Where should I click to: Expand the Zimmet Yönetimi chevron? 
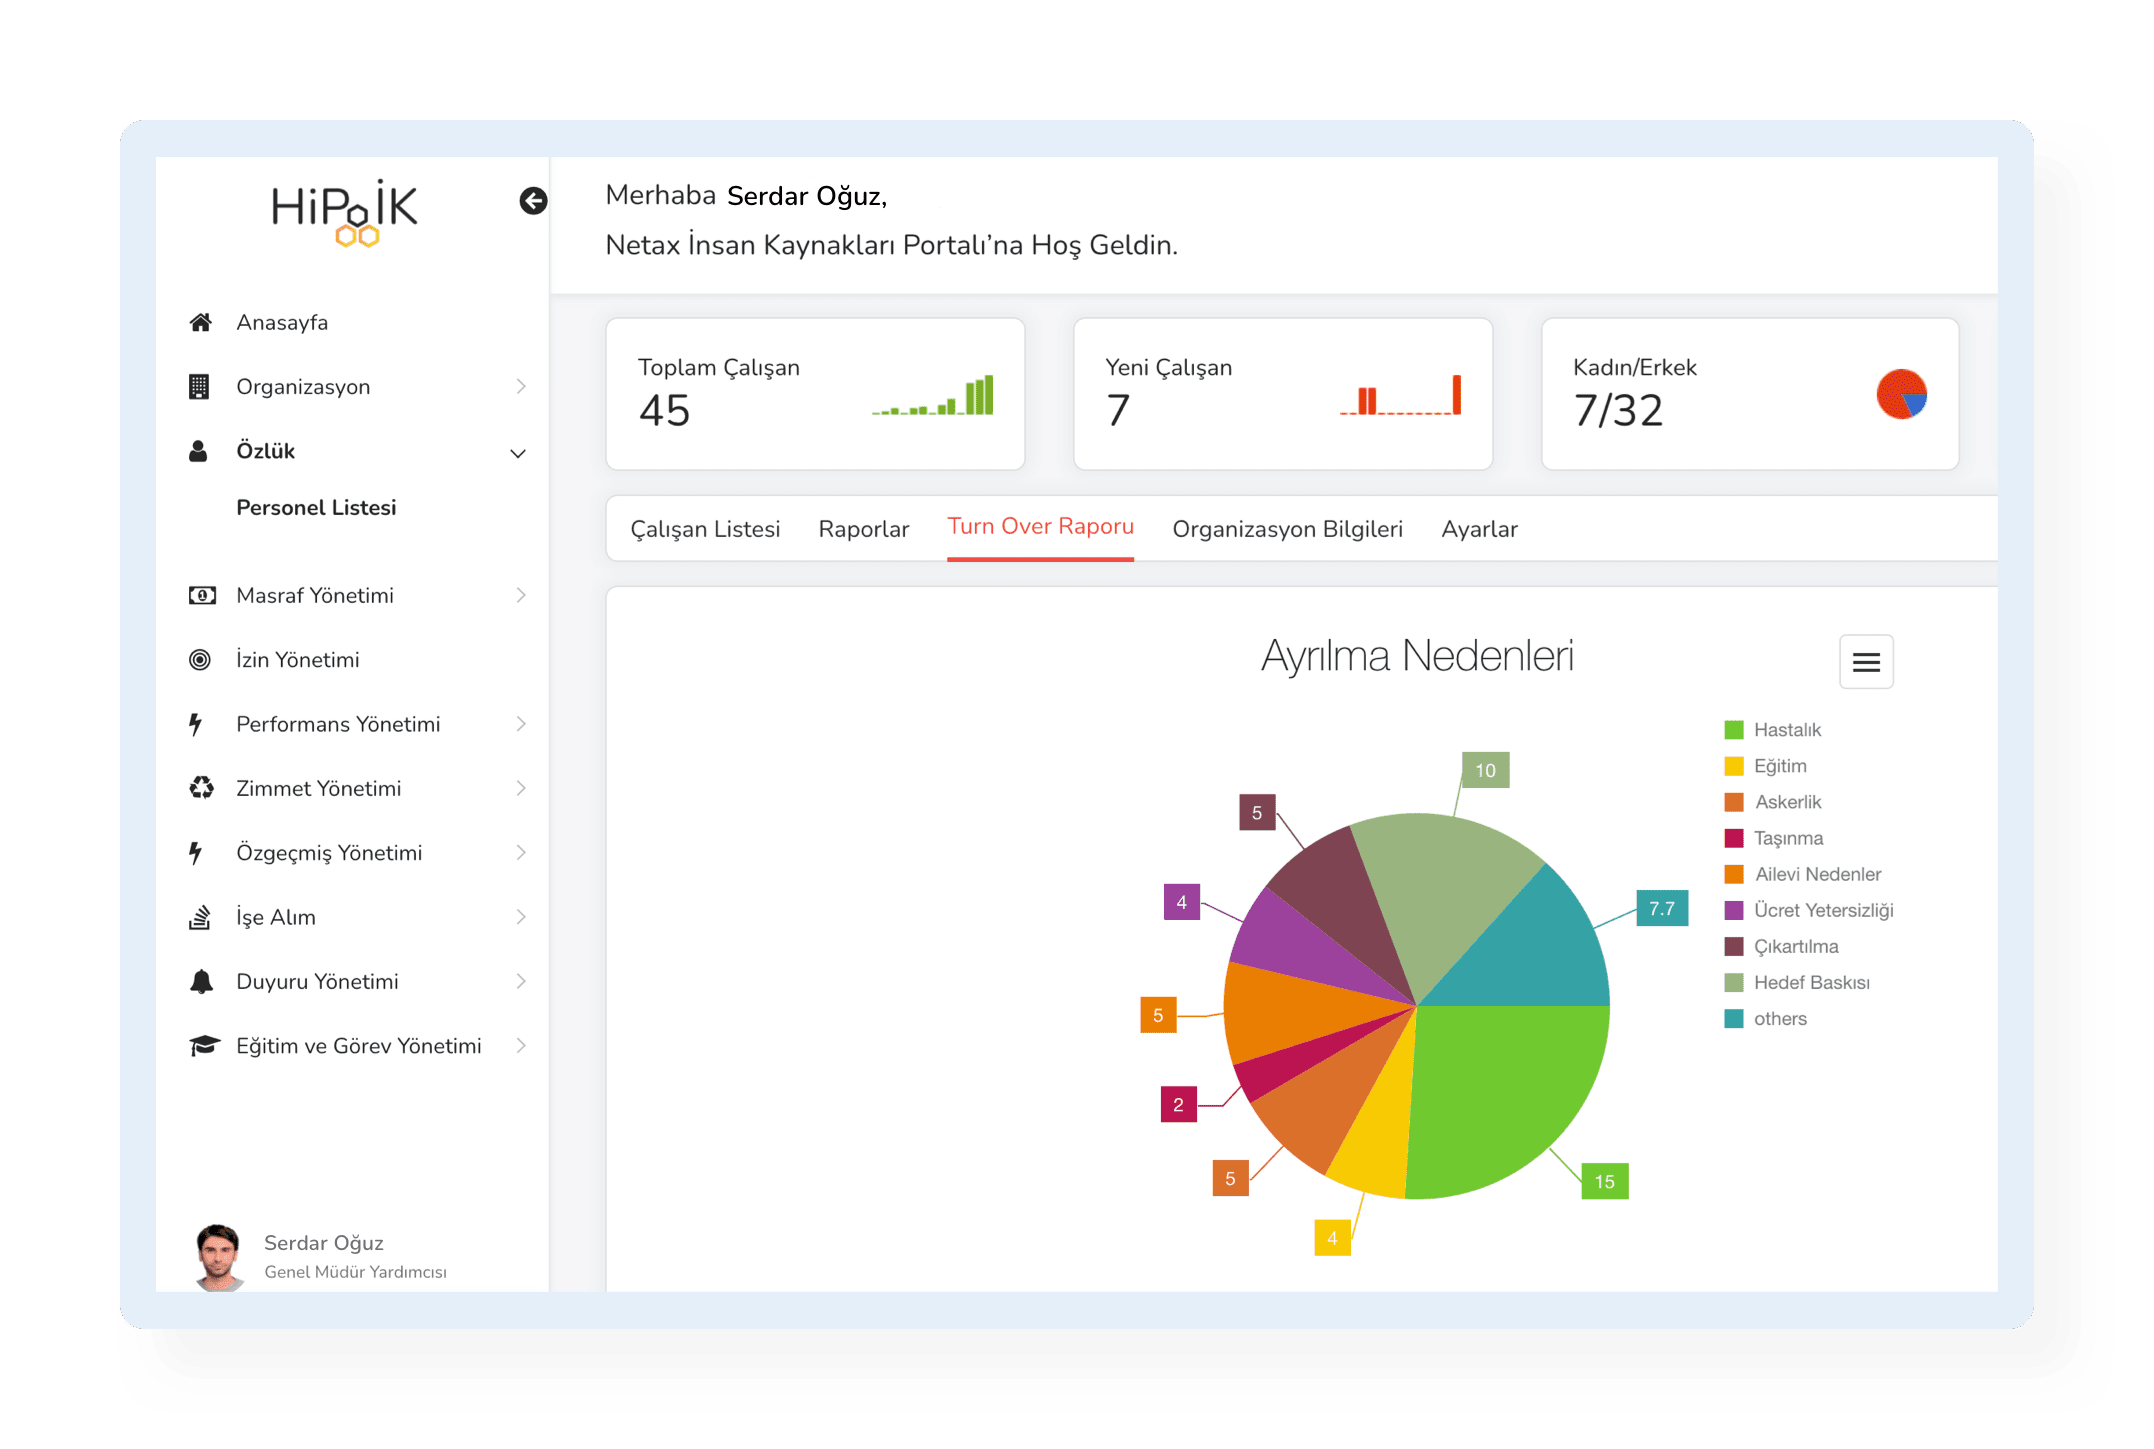point(521,788)
